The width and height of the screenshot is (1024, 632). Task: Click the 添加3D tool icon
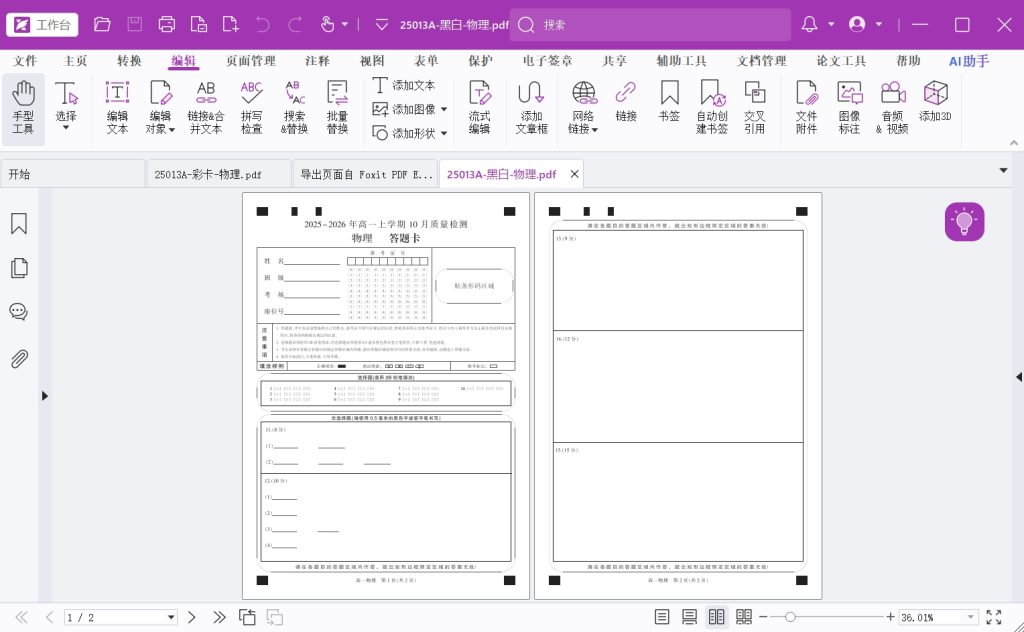click(x=935, y=102)
